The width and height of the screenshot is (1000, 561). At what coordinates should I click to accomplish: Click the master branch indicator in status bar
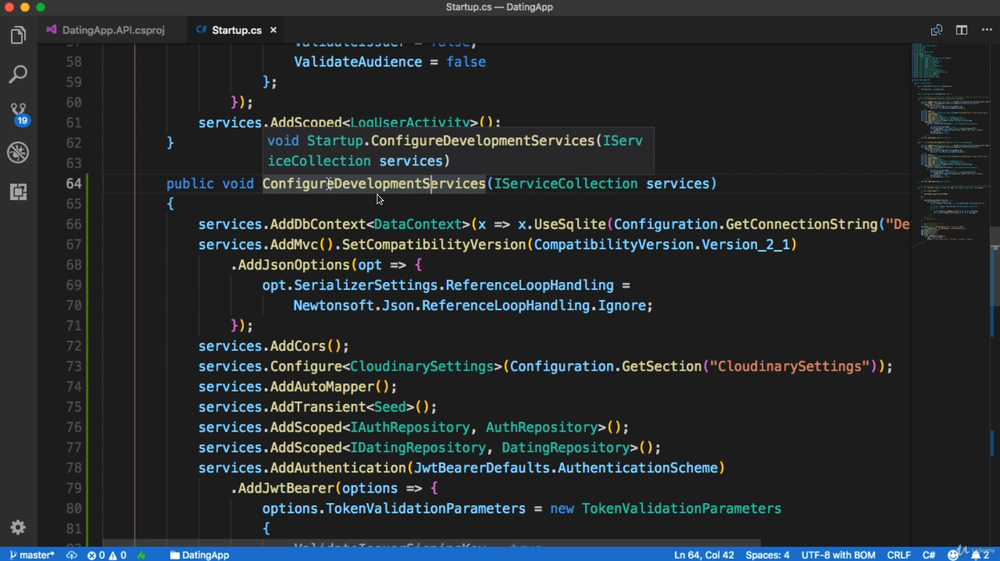click(32, 555)
